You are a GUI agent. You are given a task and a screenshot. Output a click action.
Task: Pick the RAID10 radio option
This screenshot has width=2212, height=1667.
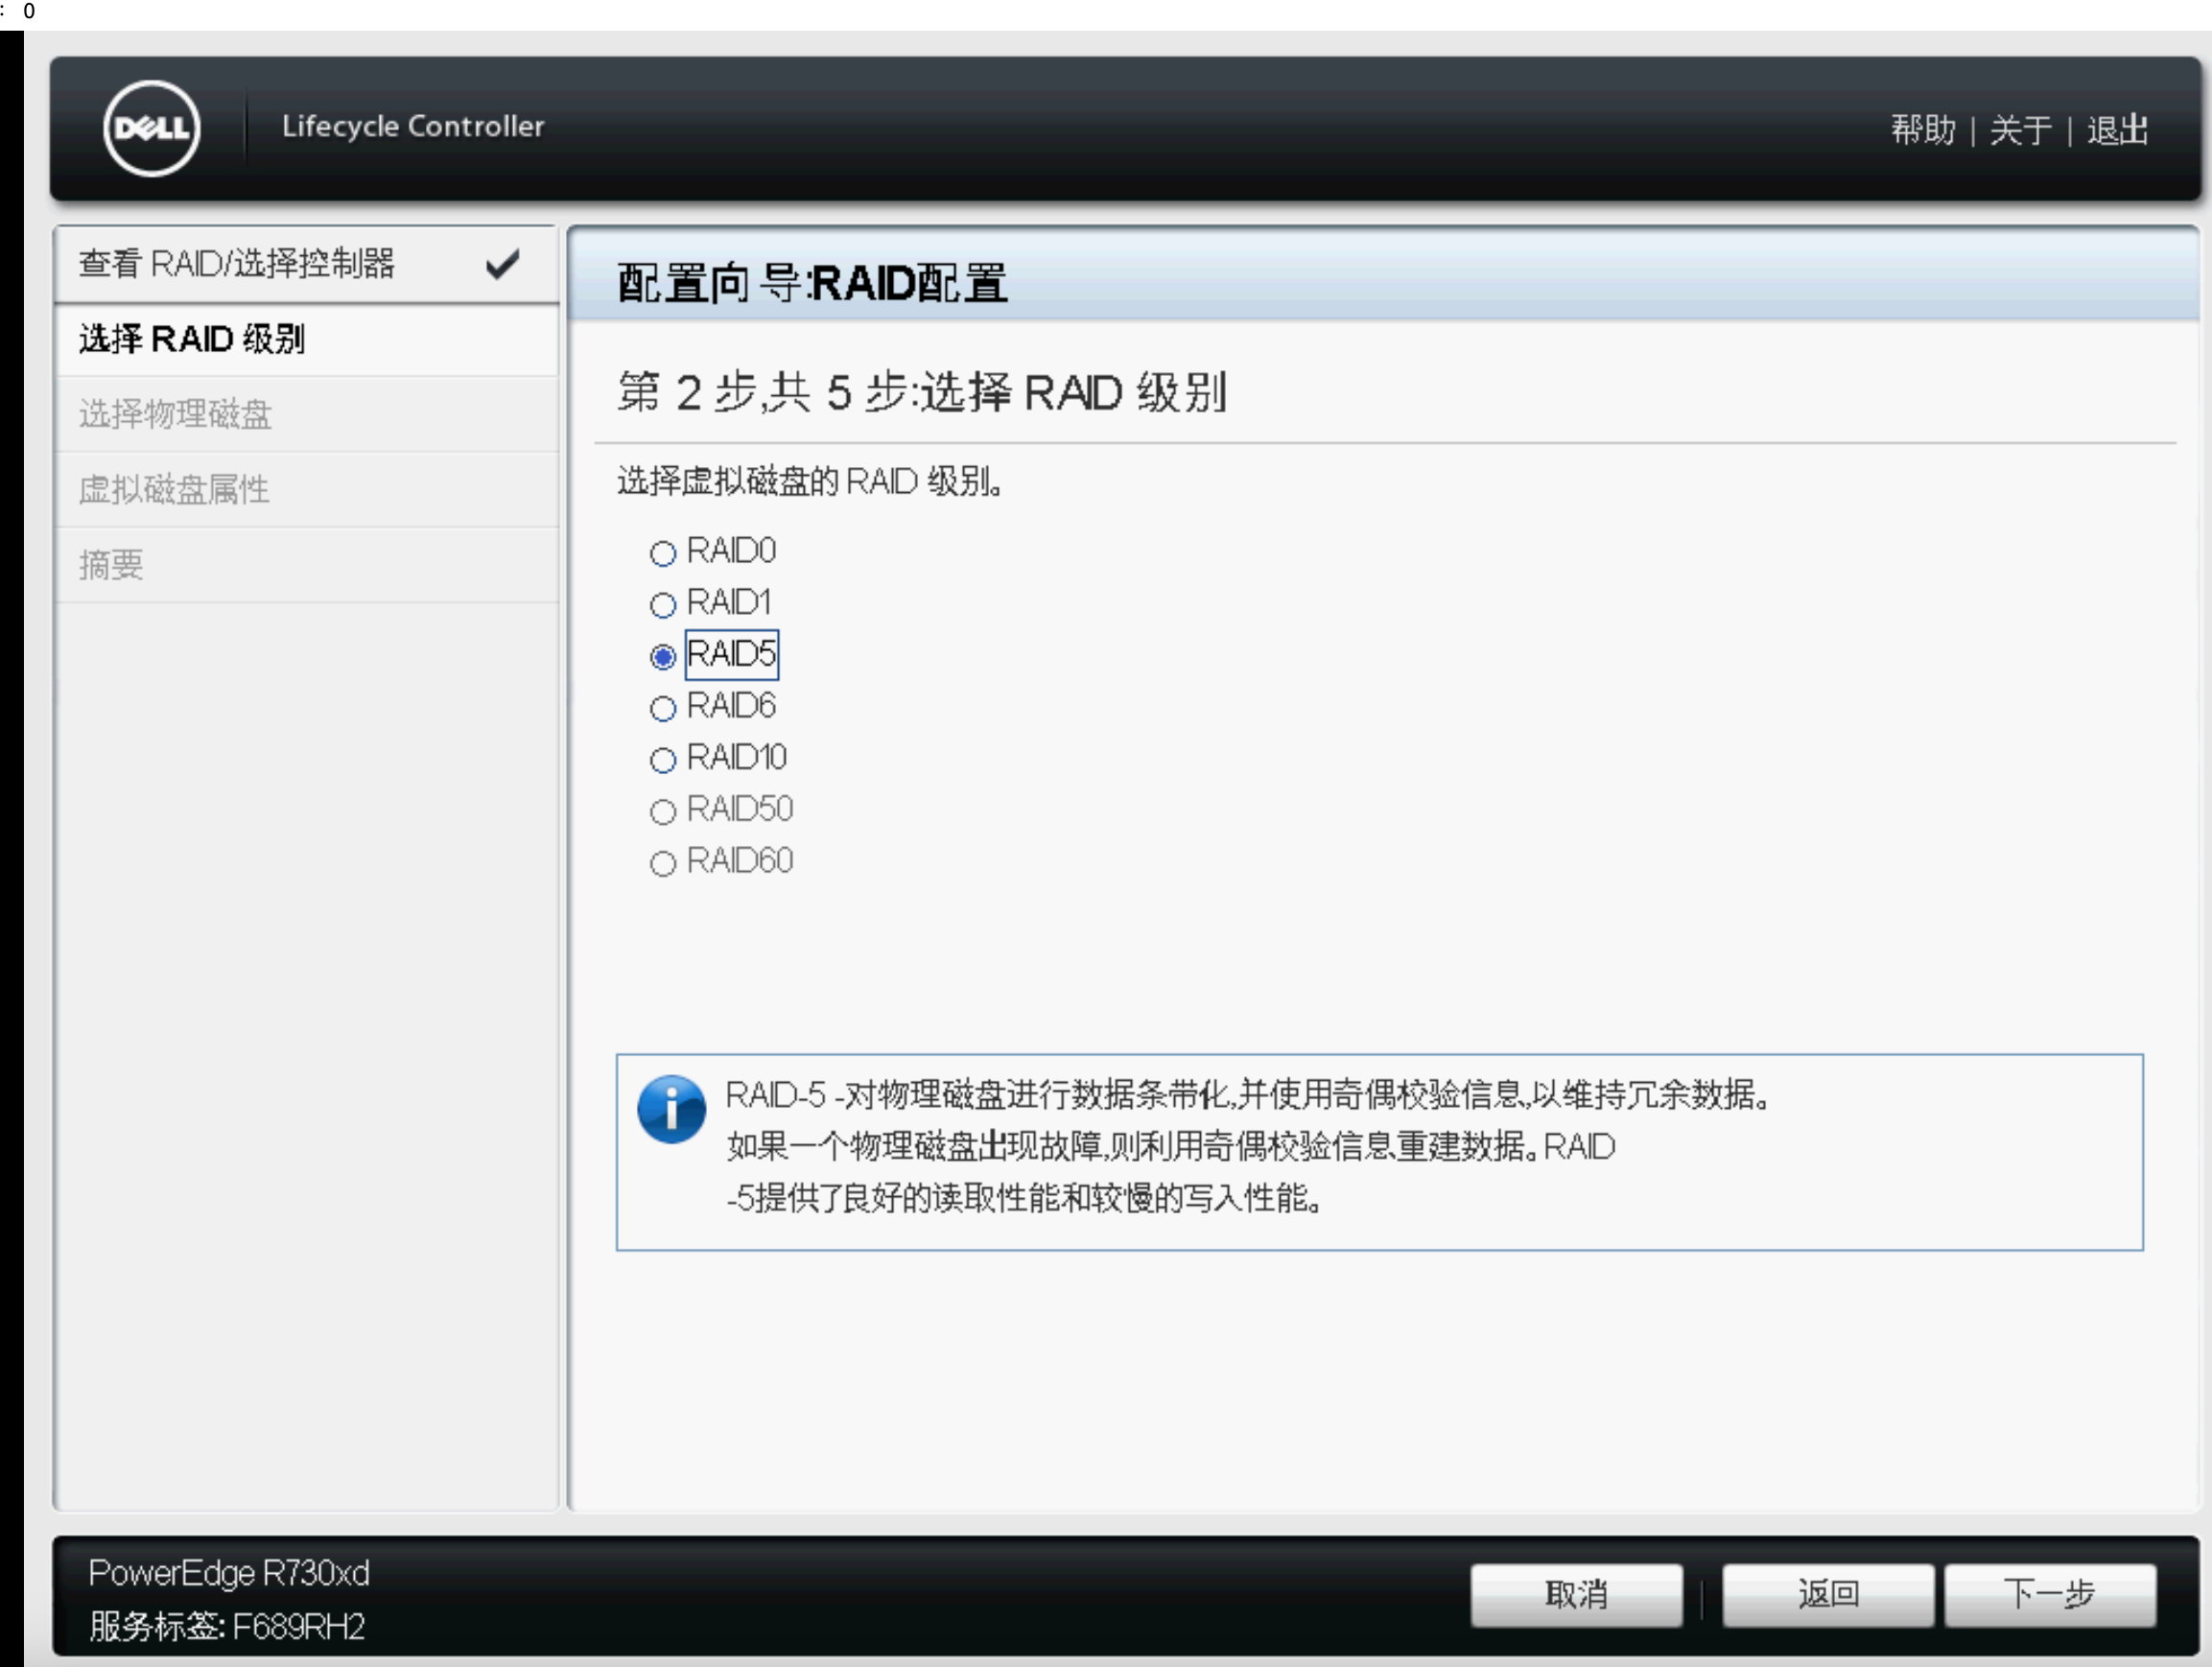click(x=663, y=760)
